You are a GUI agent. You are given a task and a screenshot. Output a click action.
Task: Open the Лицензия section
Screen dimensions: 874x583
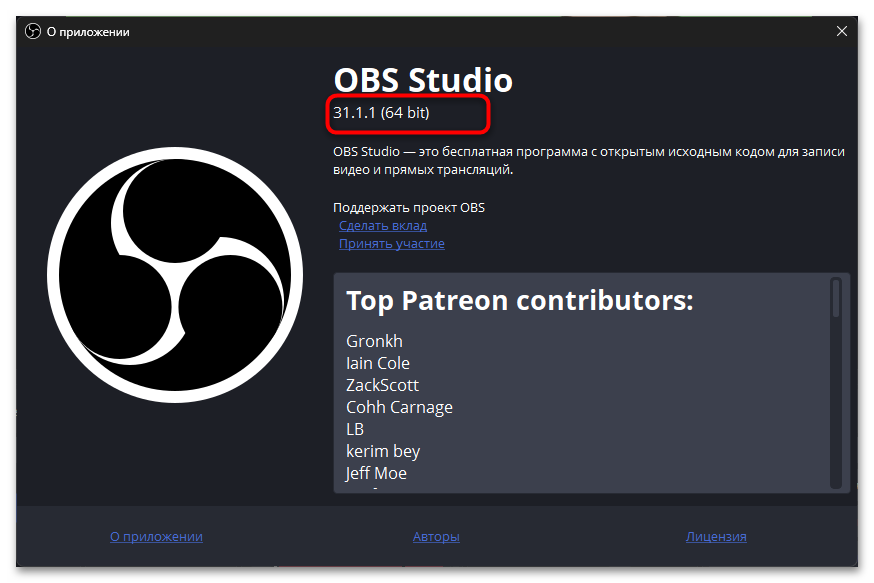pos(716,537)
